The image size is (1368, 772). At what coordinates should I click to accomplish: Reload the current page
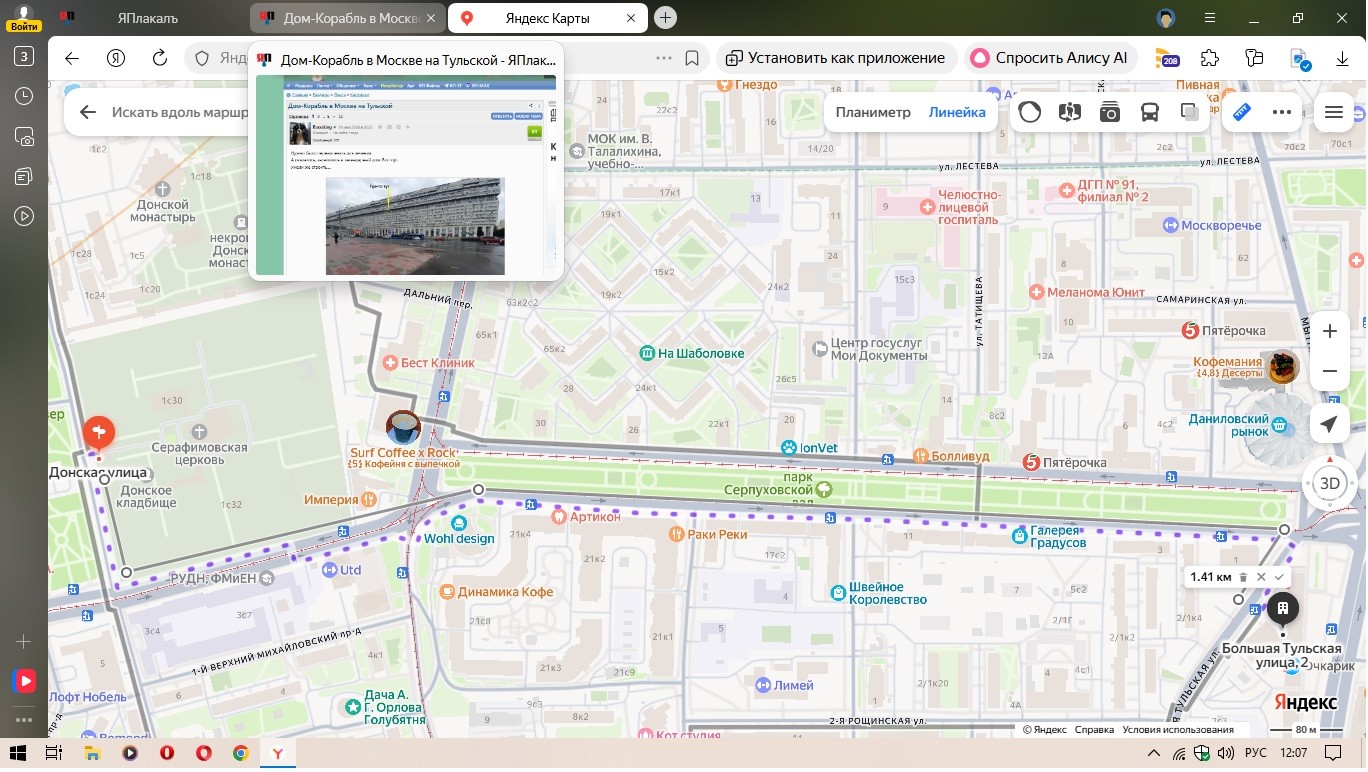click(x=159, y=58)
